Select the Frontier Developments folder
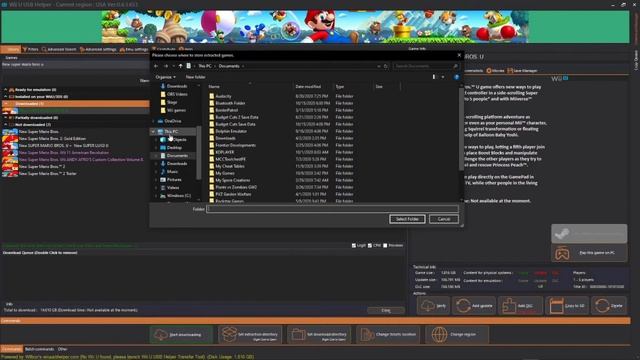Screen dimensions: 640x360 click(235, 145)
